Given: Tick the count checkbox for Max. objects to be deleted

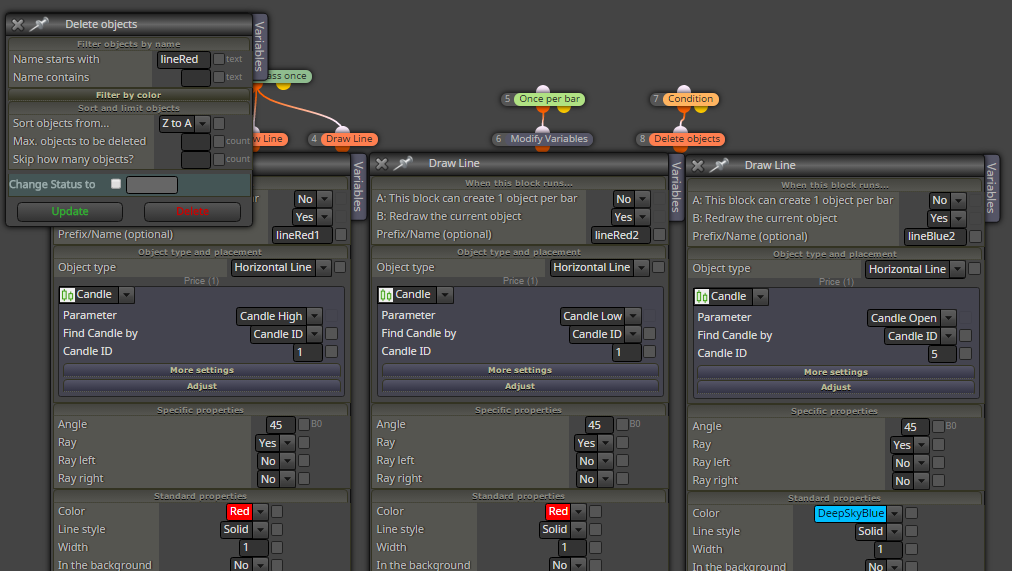Looking at the screenshot, I should pyautogui.click(x=219, y=141).
